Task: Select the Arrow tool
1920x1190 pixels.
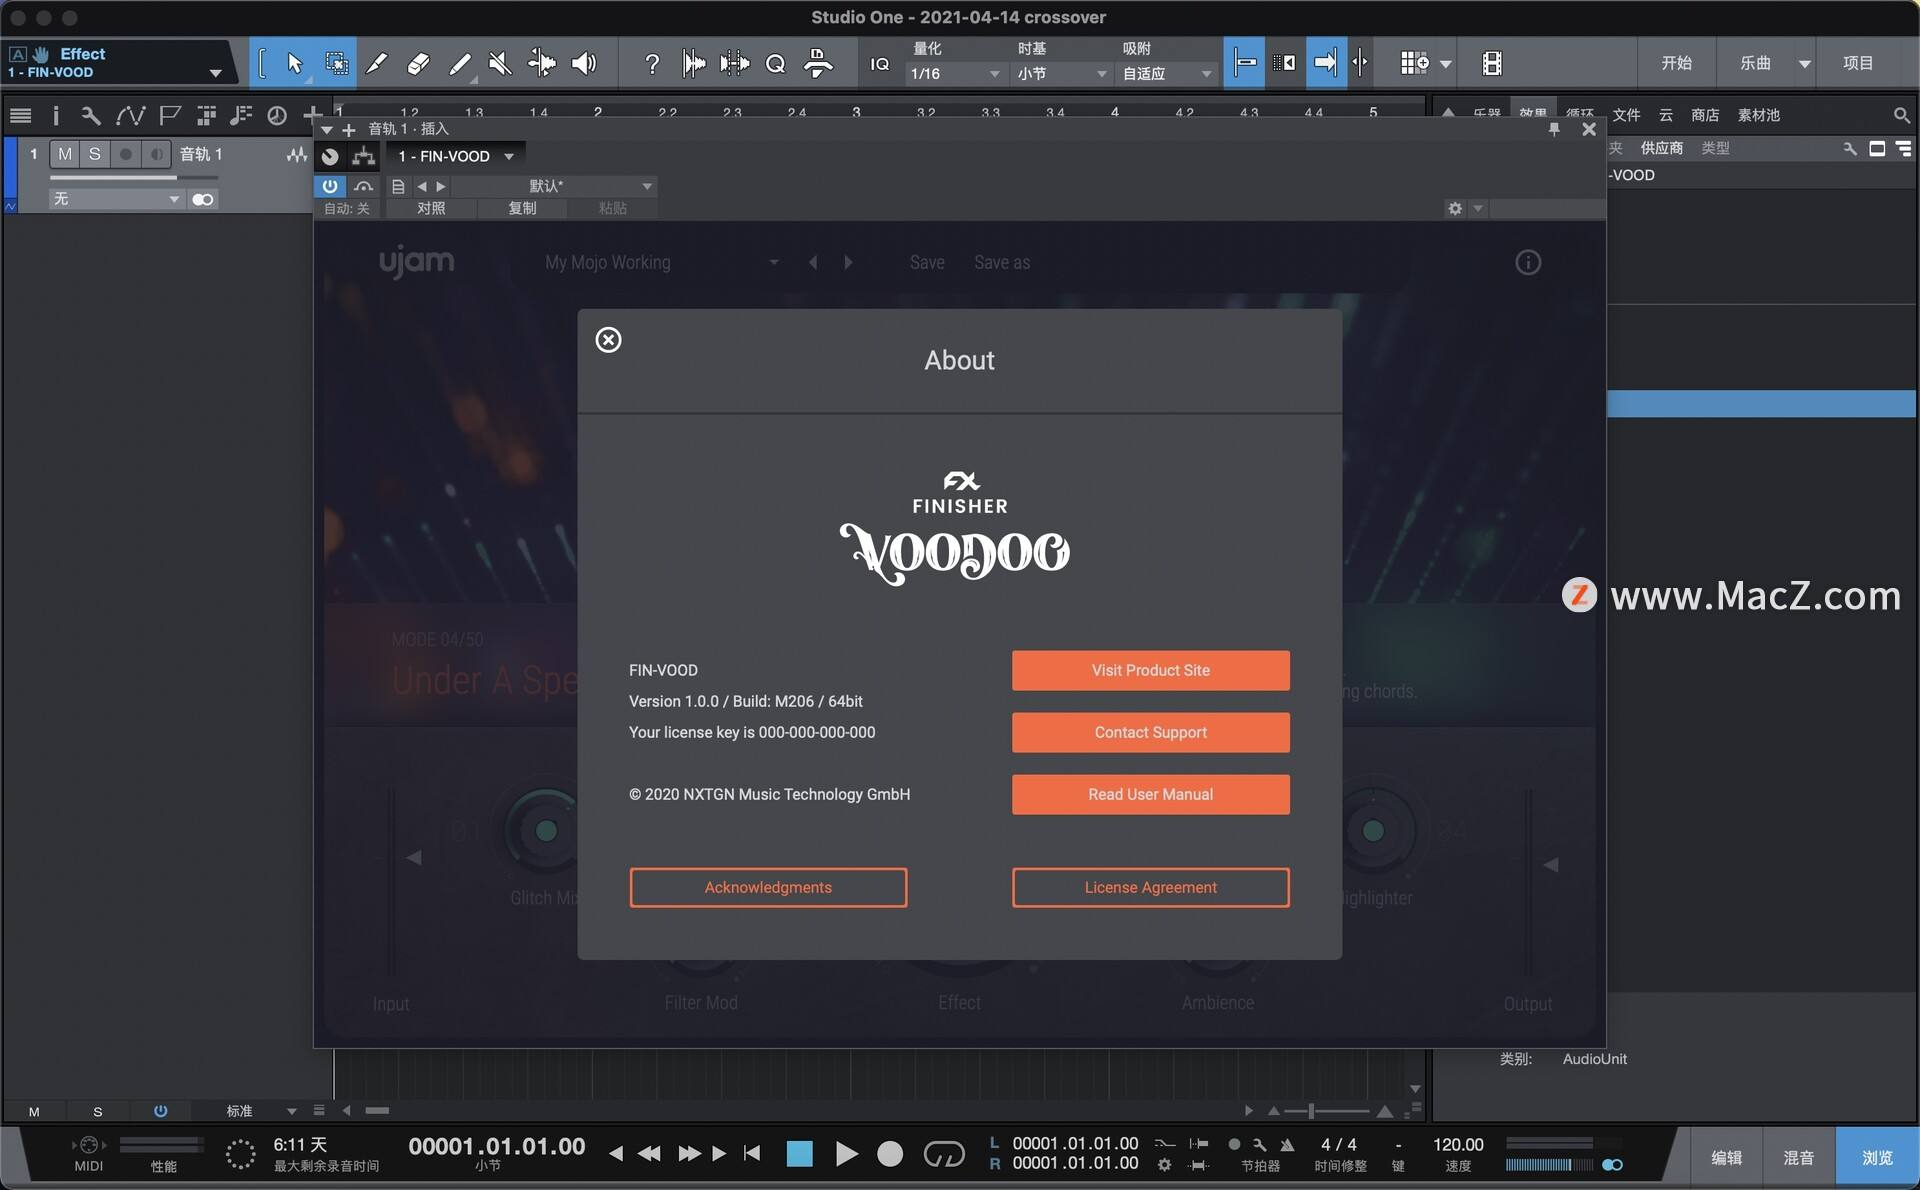Action: 294,63
